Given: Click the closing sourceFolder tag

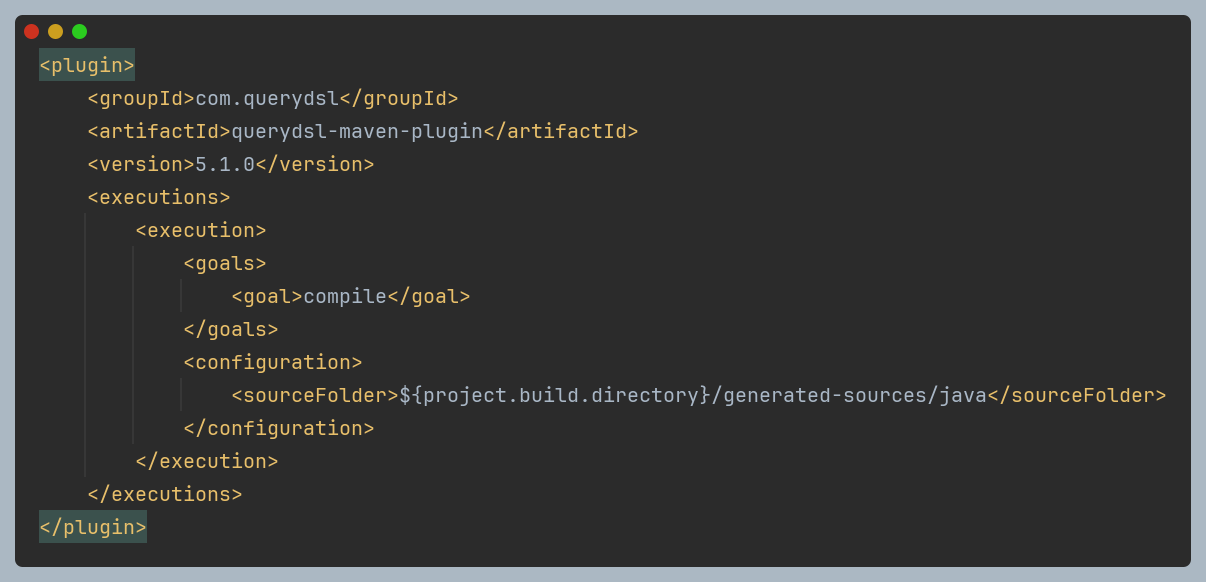Looking at the screenshot, I should pos(1077,395).
